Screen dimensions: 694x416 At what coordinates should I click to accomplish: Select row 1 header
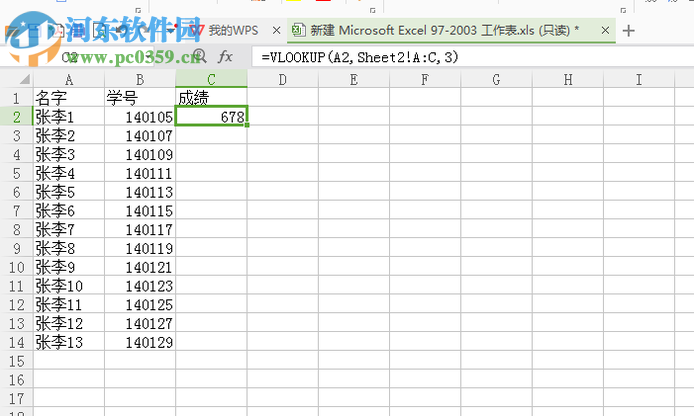(x=16, y=98)
